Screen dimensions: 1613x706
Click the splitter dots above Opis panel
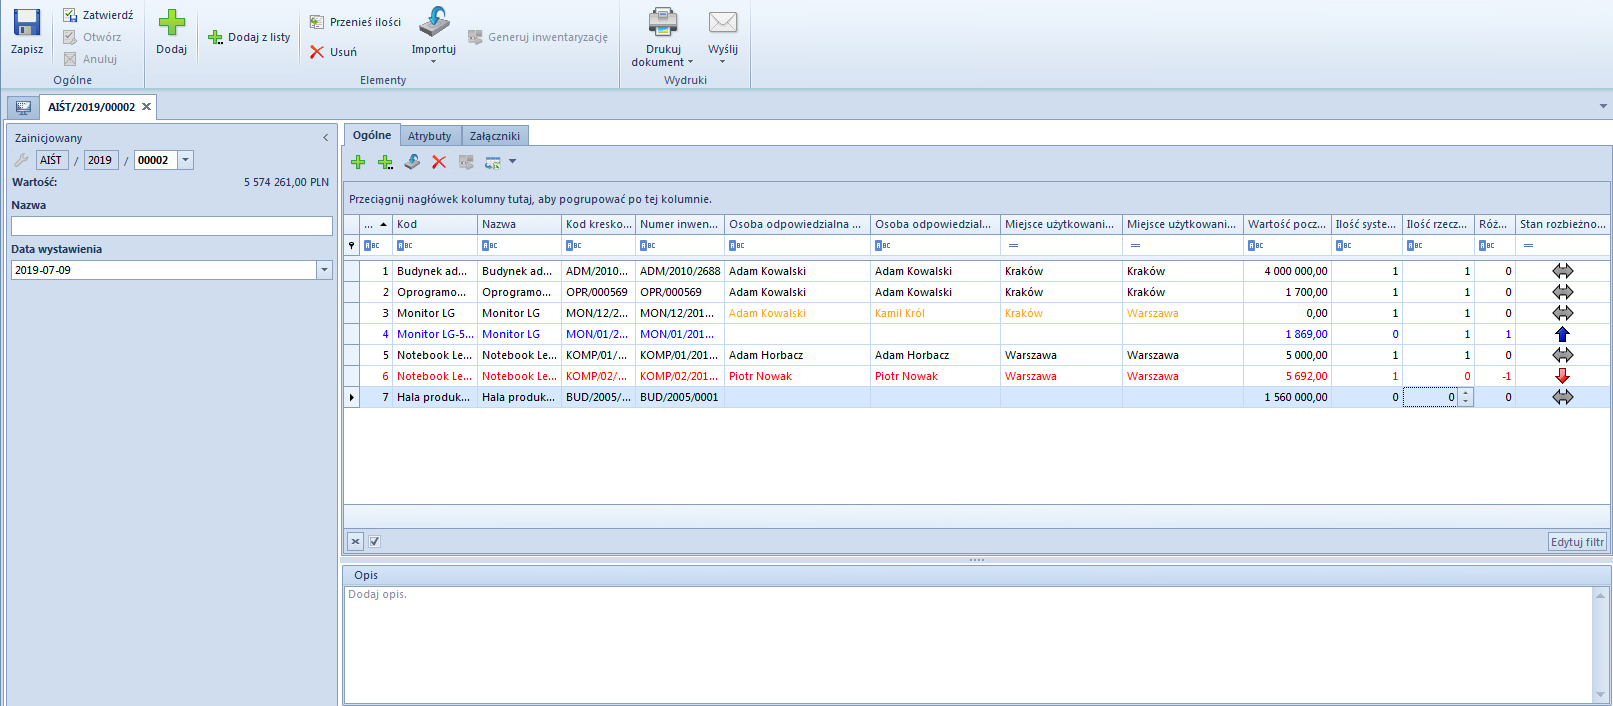(x=977, y=560)
